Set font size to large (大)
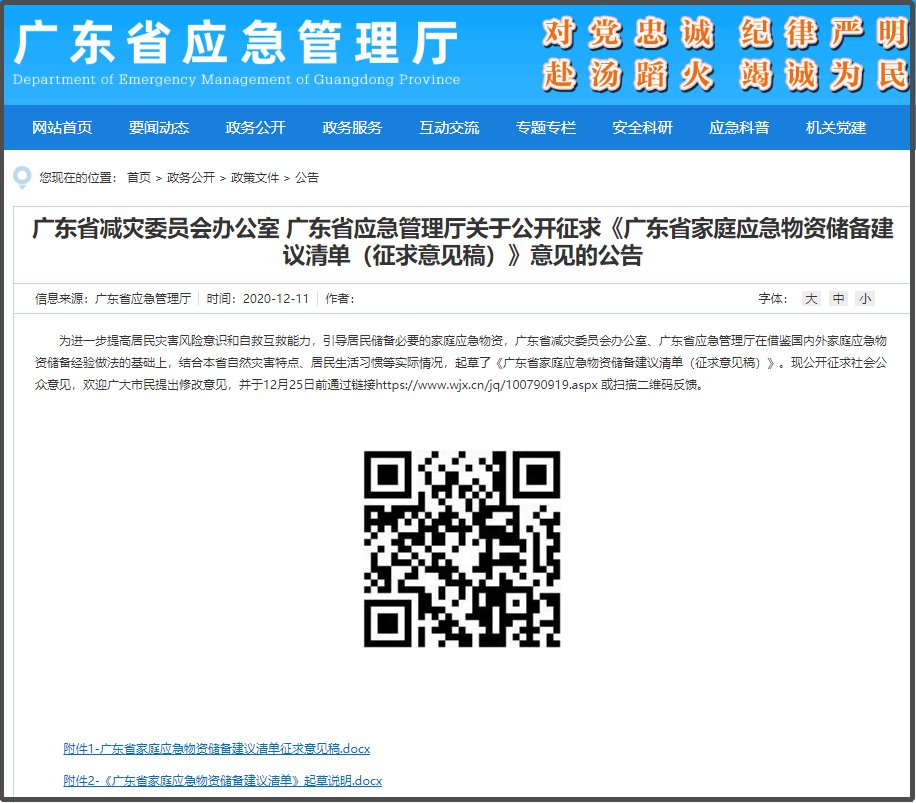916x803 pixels. click(x=811, y=298)
